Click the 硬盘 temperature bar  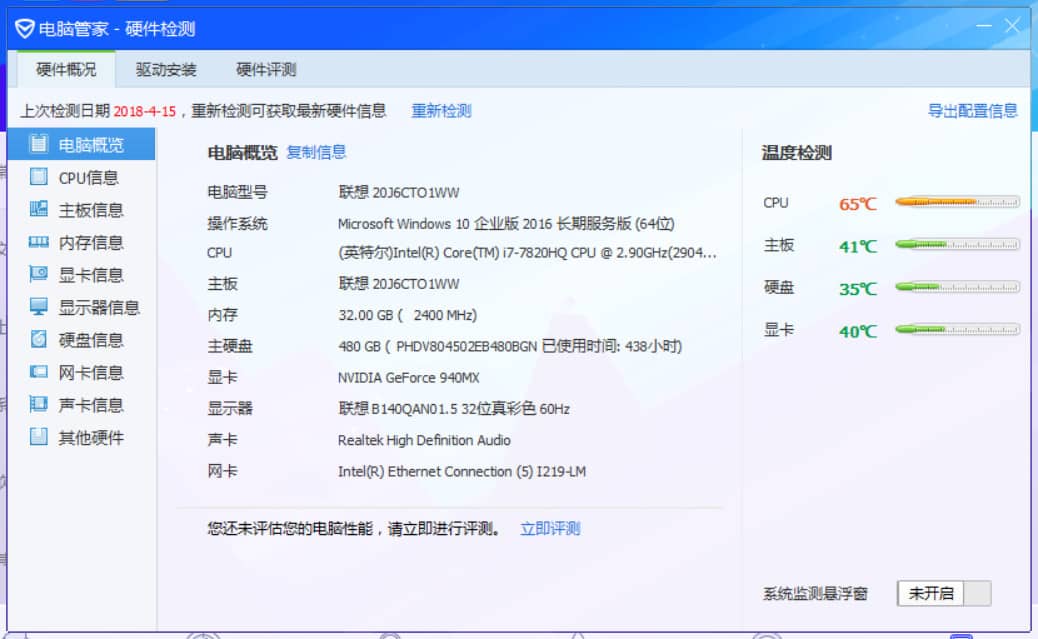tap(957, 287)
